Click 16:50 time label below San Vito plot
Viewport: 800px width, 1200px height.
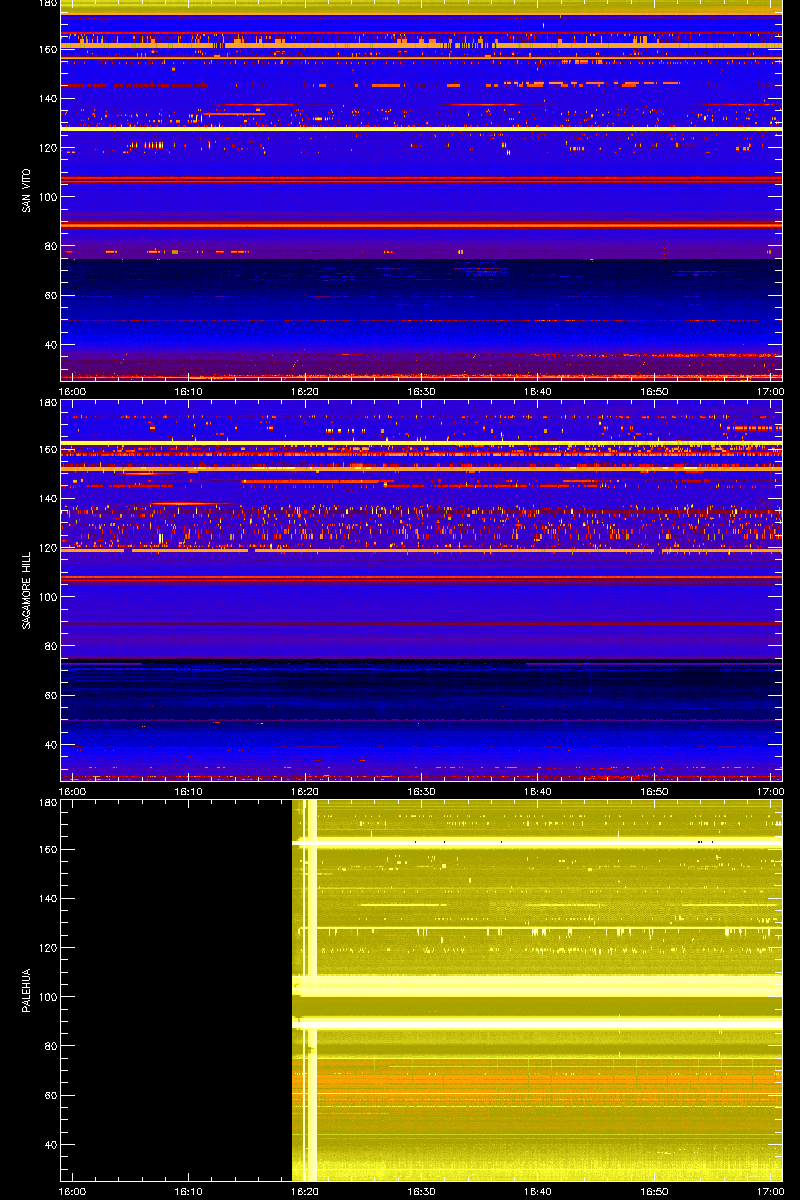click(x=655, y=391)
